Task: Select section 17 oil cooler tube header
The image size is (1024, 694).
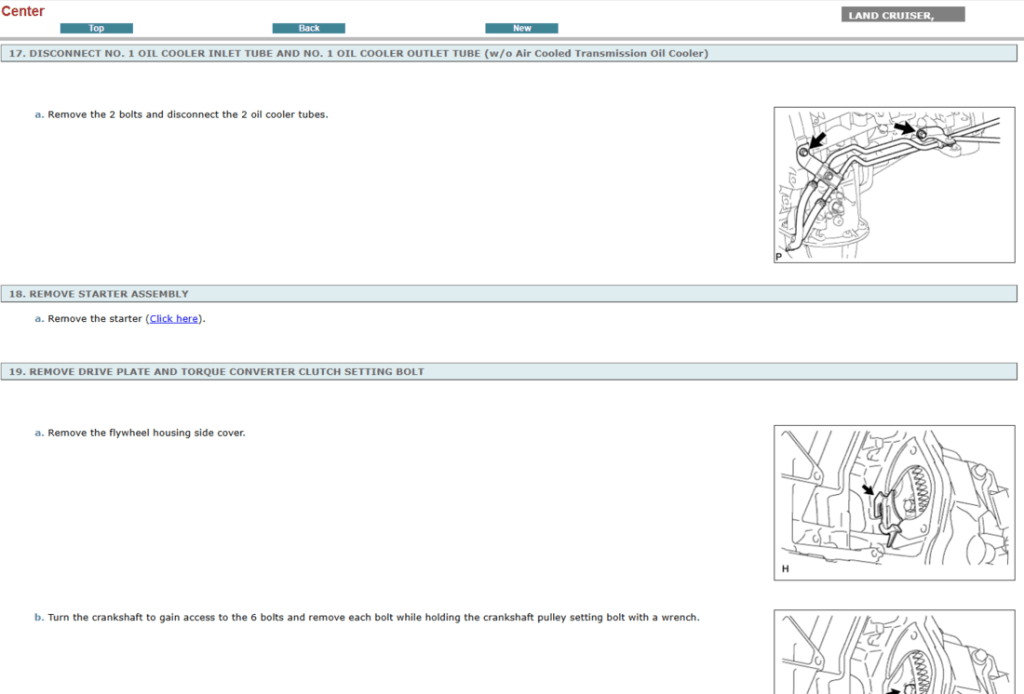Action: click(x=357, y=53)
